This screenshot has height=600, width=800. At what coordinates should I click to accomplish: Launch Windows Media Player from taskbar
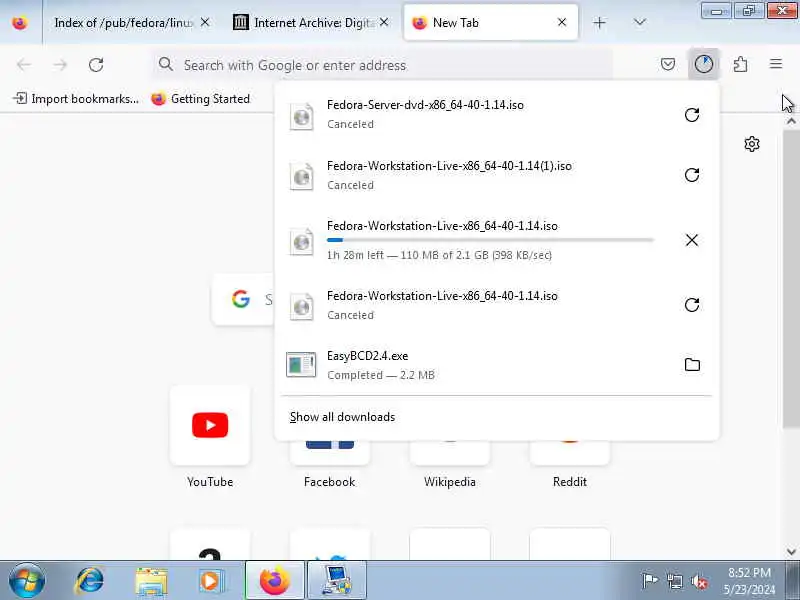click(x=210, y=581)
